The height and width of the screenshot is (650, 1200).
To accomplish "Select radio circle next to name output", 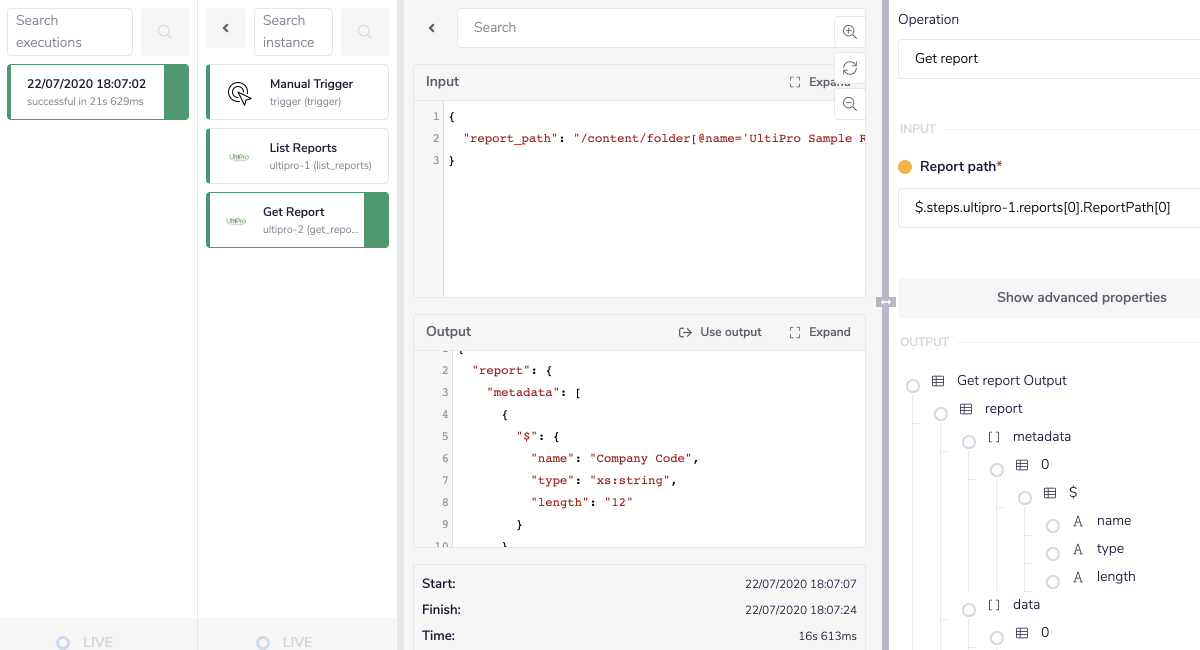I will tap(1053, 526).
